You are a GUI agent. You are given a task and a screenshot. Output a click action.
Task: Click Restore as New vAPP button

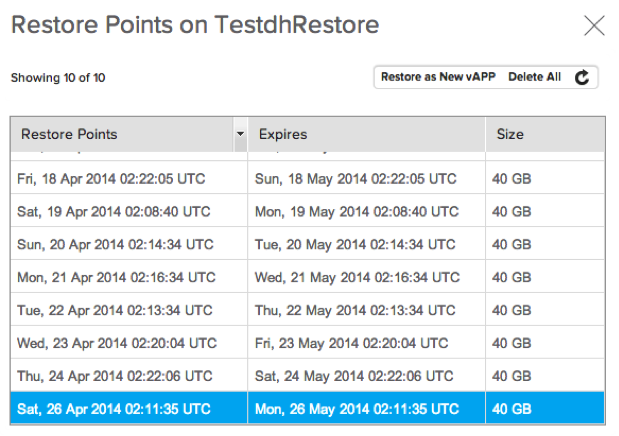tap(439, 77)
